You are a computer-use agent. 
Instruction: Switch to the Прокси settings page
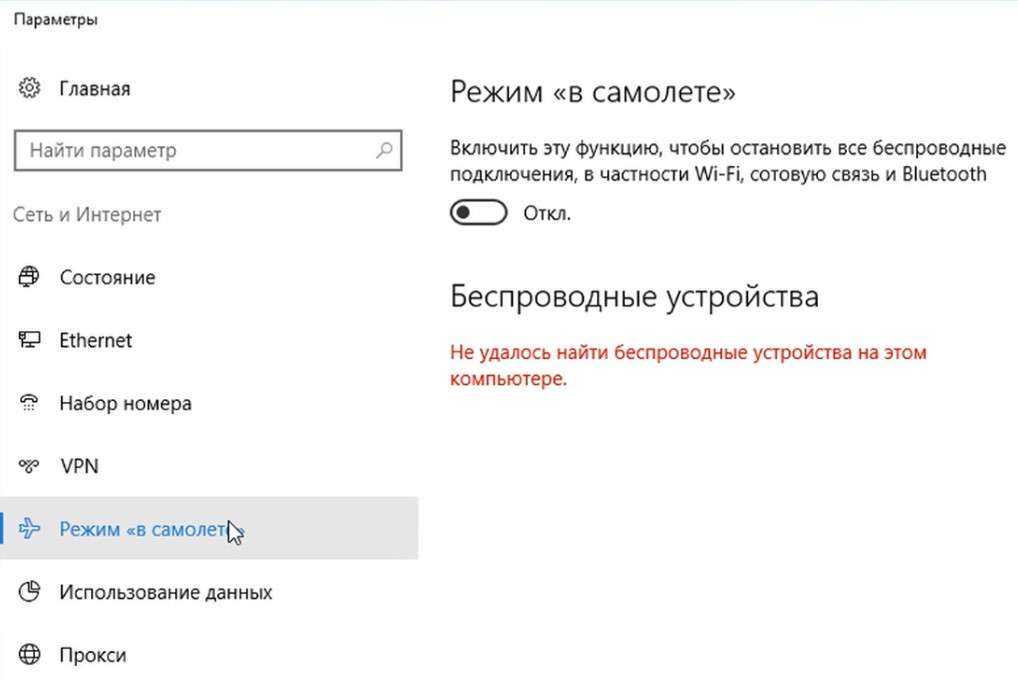[x=93, y=655]
